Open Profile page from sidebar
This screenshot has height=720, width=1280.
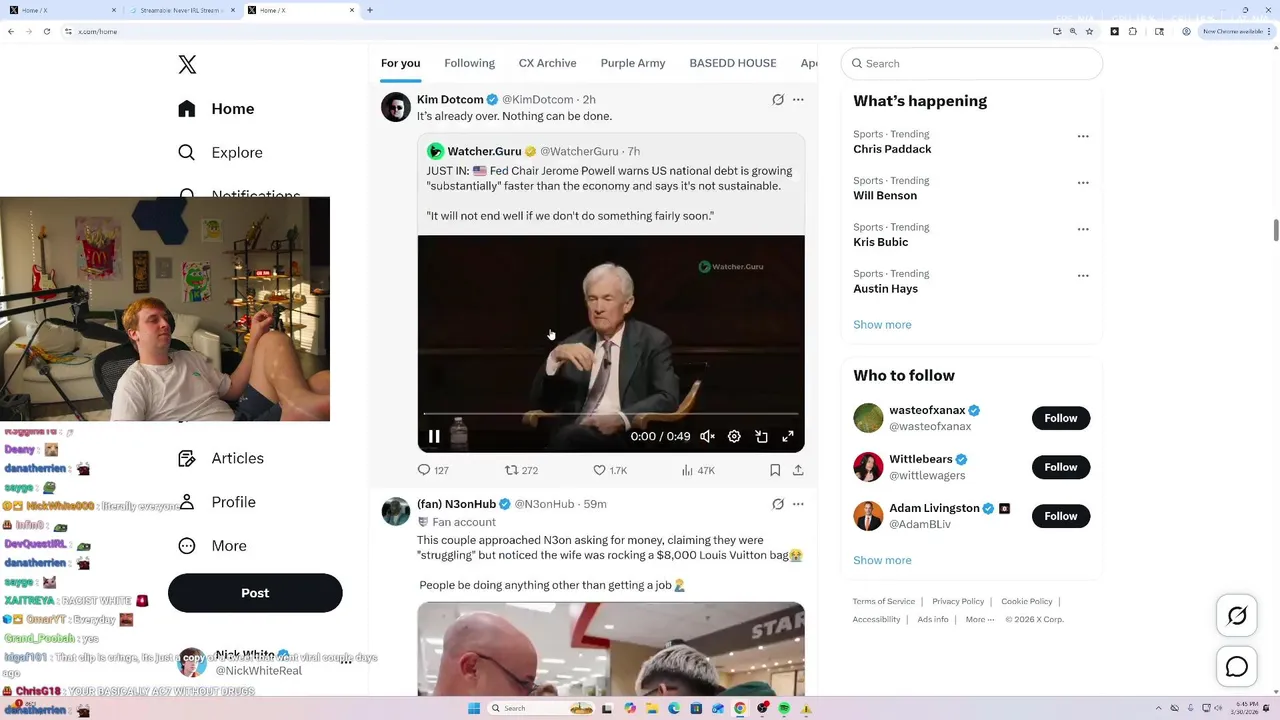pyautogui.click(x=217, y=502)
